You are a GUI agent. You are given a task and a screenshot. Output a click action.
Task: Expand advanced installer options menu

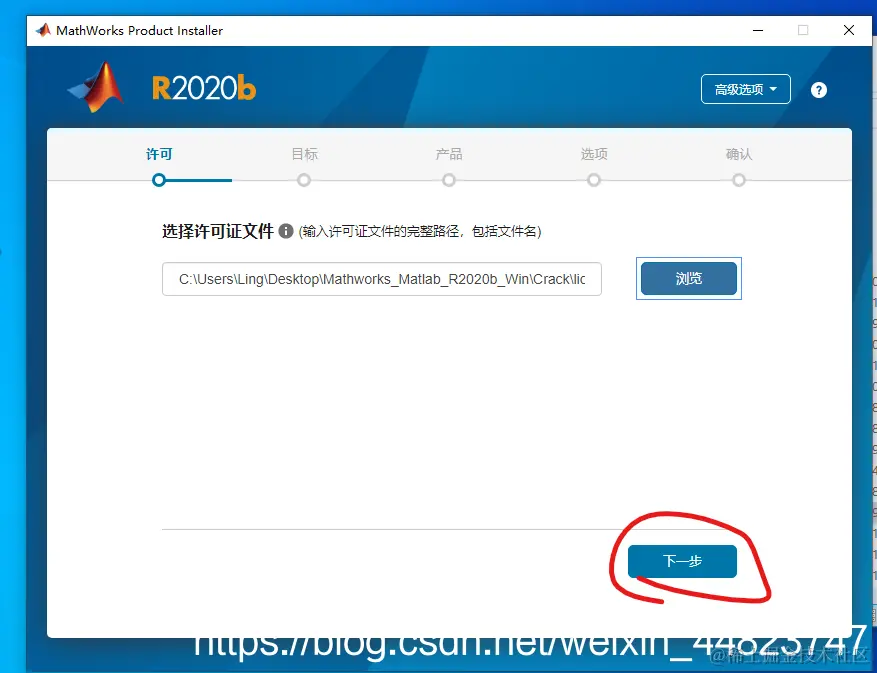click(744, 89)
